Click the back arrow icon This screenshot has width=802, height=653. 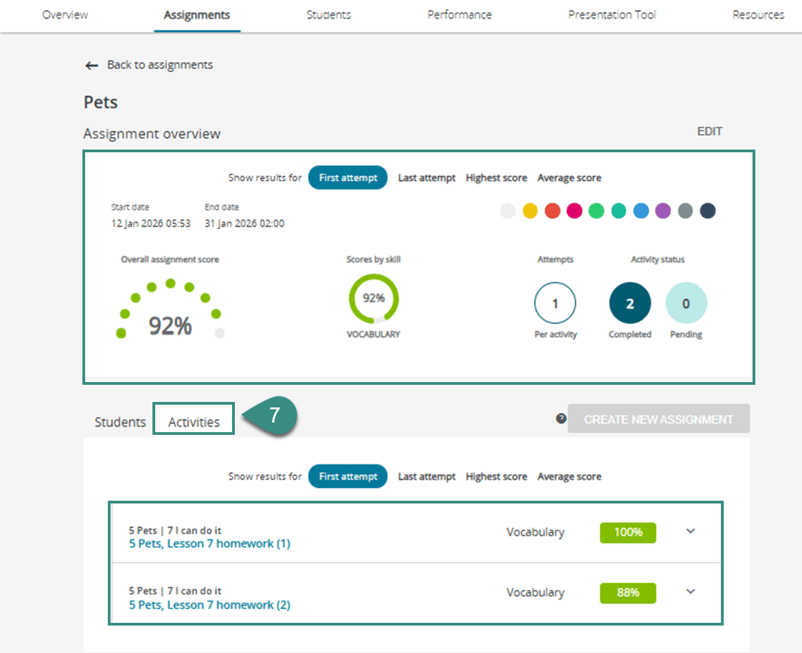point(92,65)
